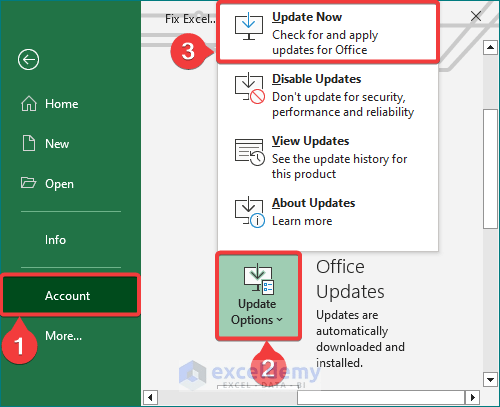Click the Update Options monitor icon
500x407 pixels.
click(259, 279)
